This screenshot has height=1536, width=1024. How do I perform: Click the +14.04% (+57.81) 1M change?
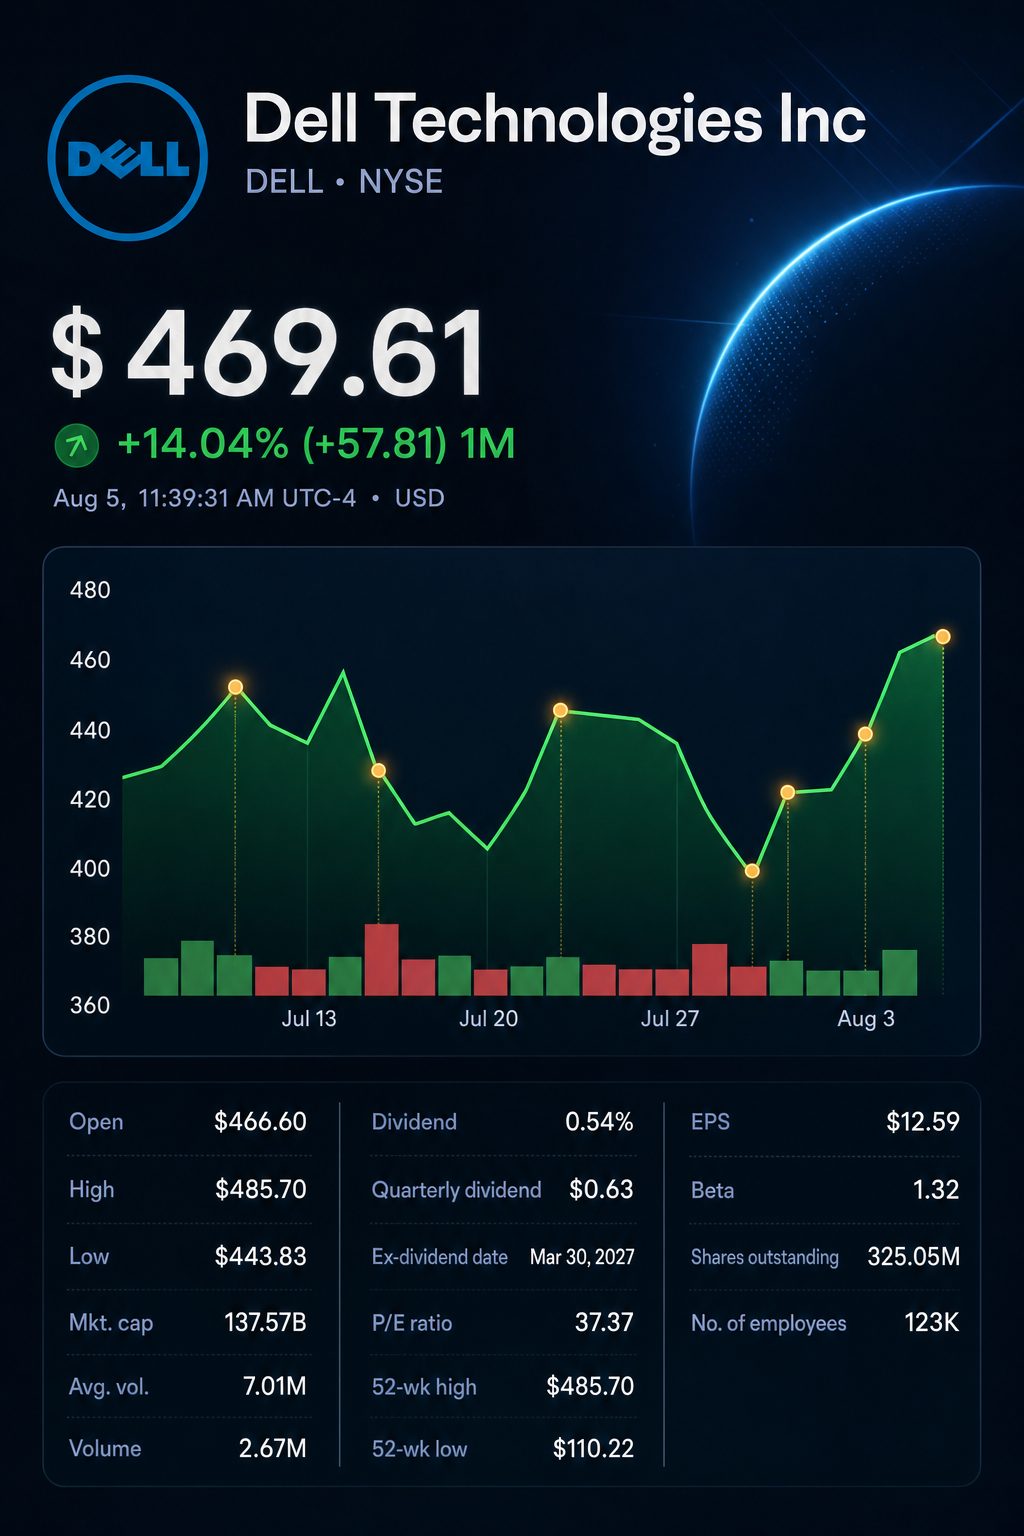coord(316,444)
